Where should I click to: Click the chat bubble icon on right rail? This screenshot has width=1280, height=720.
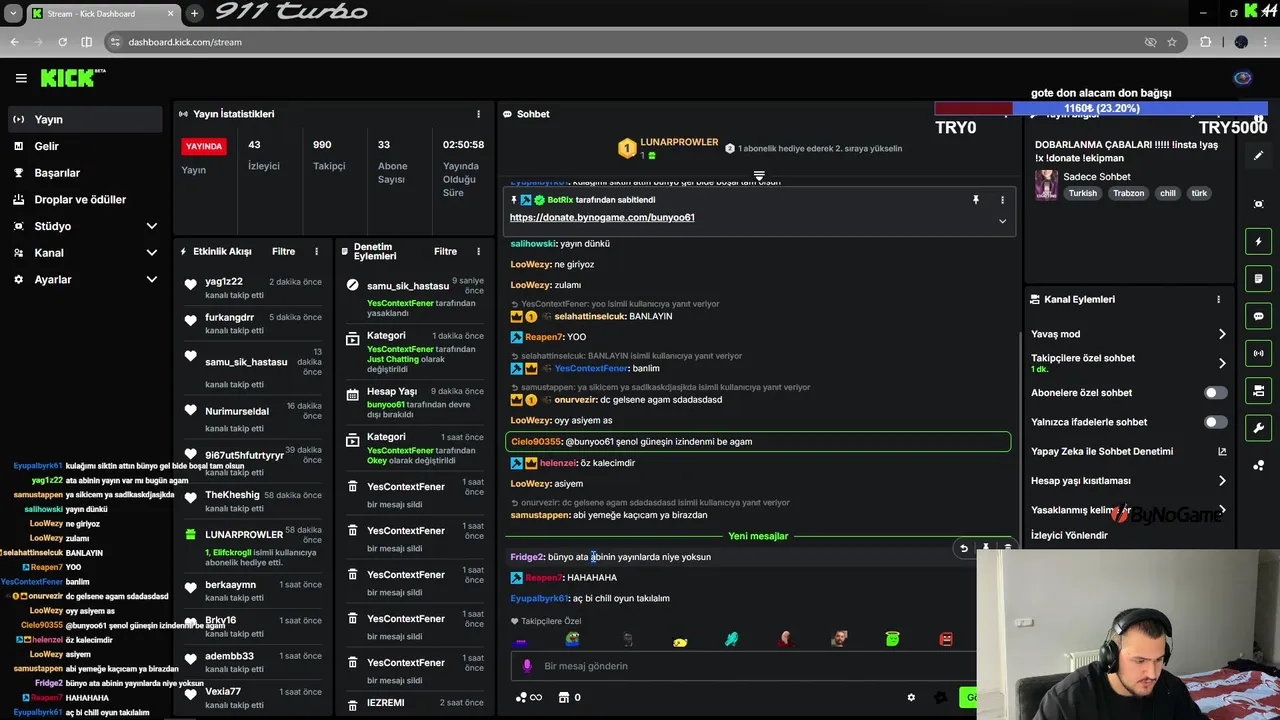point(1258,316)
